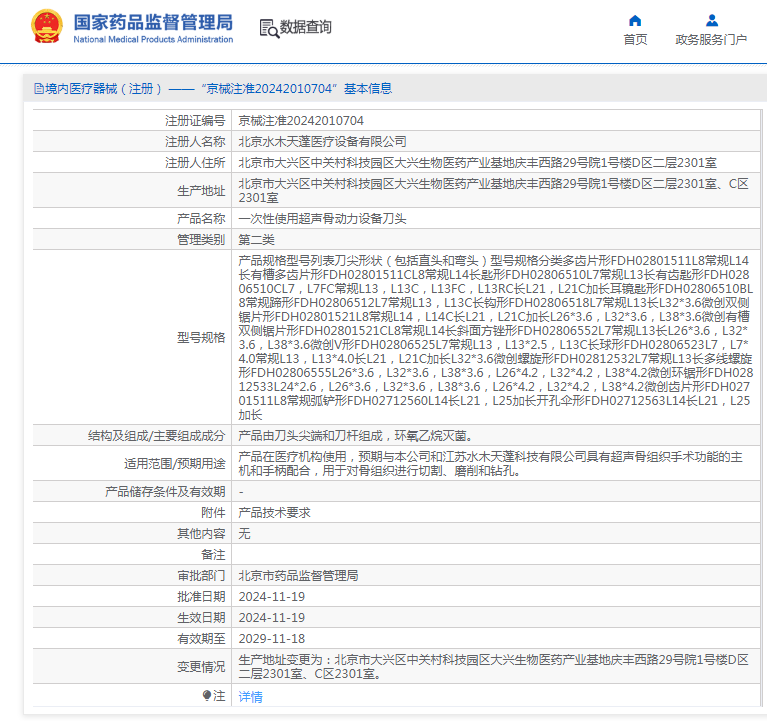Image resolution: width=767 pixels, height=721 pixels.
Task: Click the dash in 产品储存条件及有效期 row
Action: 241,492
